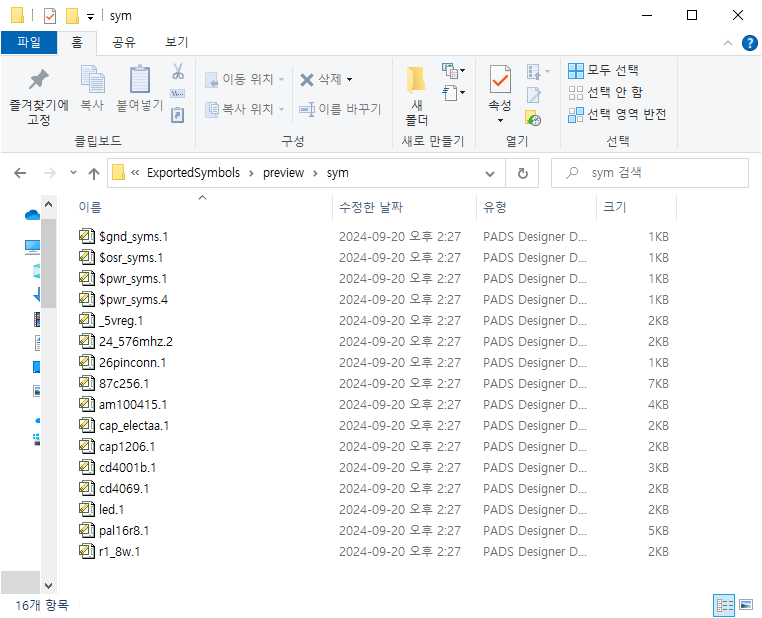The image size is (762, 618).
Task: Select the file cd4069.1
Action: click(124, 488)
